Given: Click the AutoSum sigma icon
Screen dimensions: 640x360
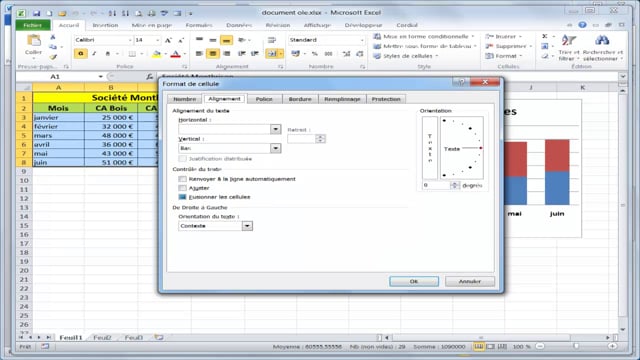Looking at the screenshot, I should pyautogui.click(x=544, y=36).
